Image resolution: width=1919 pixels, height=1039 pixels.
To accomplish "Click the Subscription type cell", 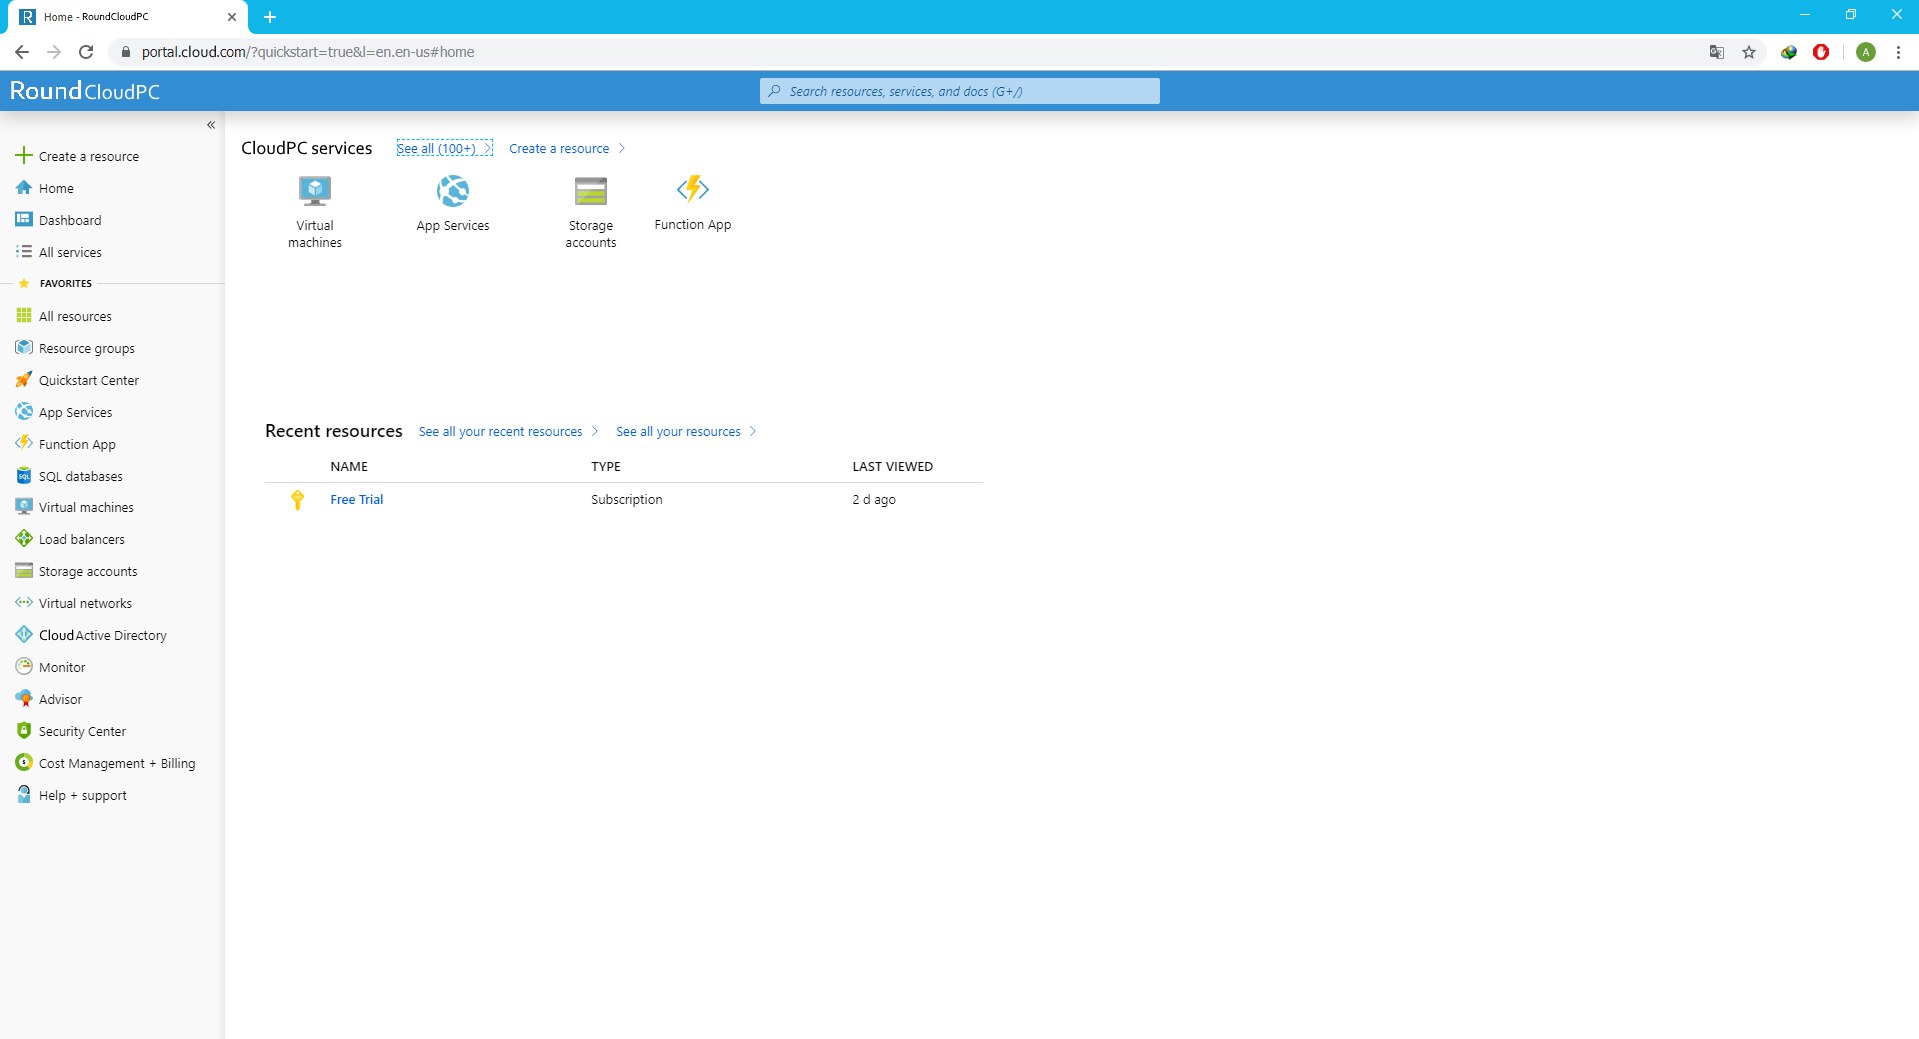I will click(627, 500).
